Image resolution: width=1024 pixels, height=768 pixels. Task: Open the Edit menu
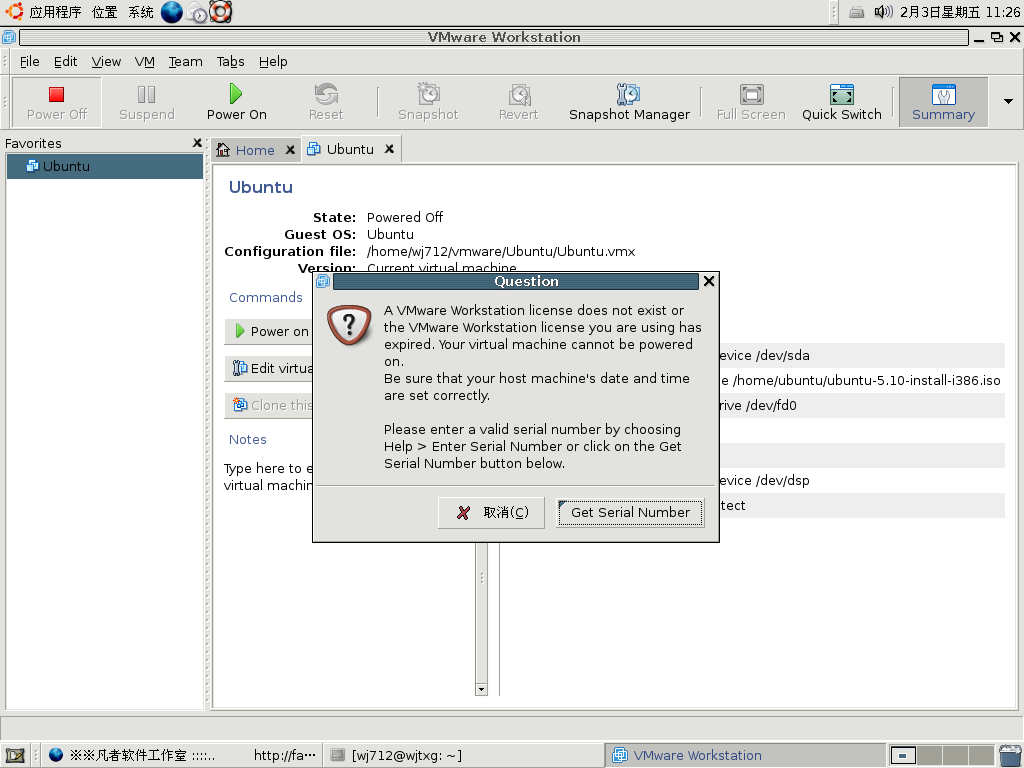[x=65, y=61]
